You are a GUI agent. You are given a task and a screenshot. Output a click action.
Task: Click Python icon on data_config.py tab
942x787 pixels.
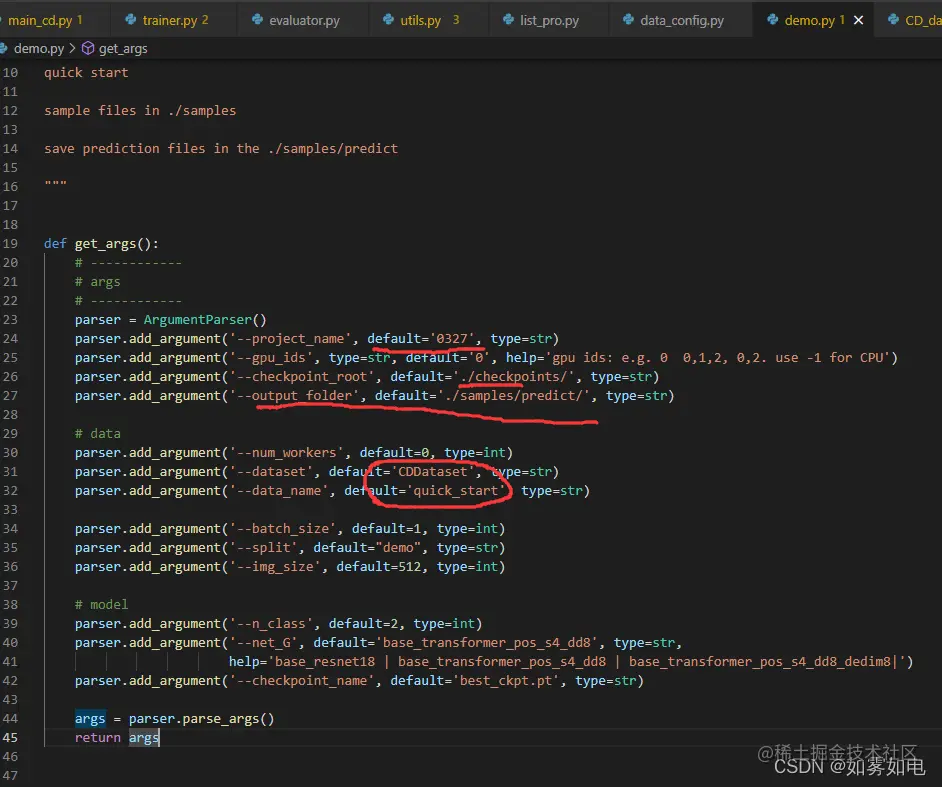coord(628,20)
